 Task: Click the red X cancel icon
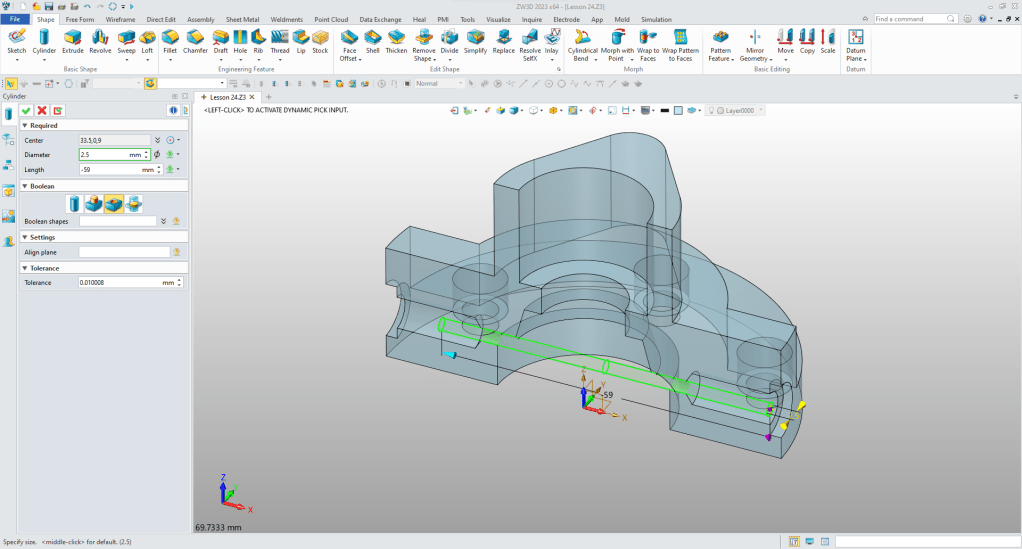[42, 110]
